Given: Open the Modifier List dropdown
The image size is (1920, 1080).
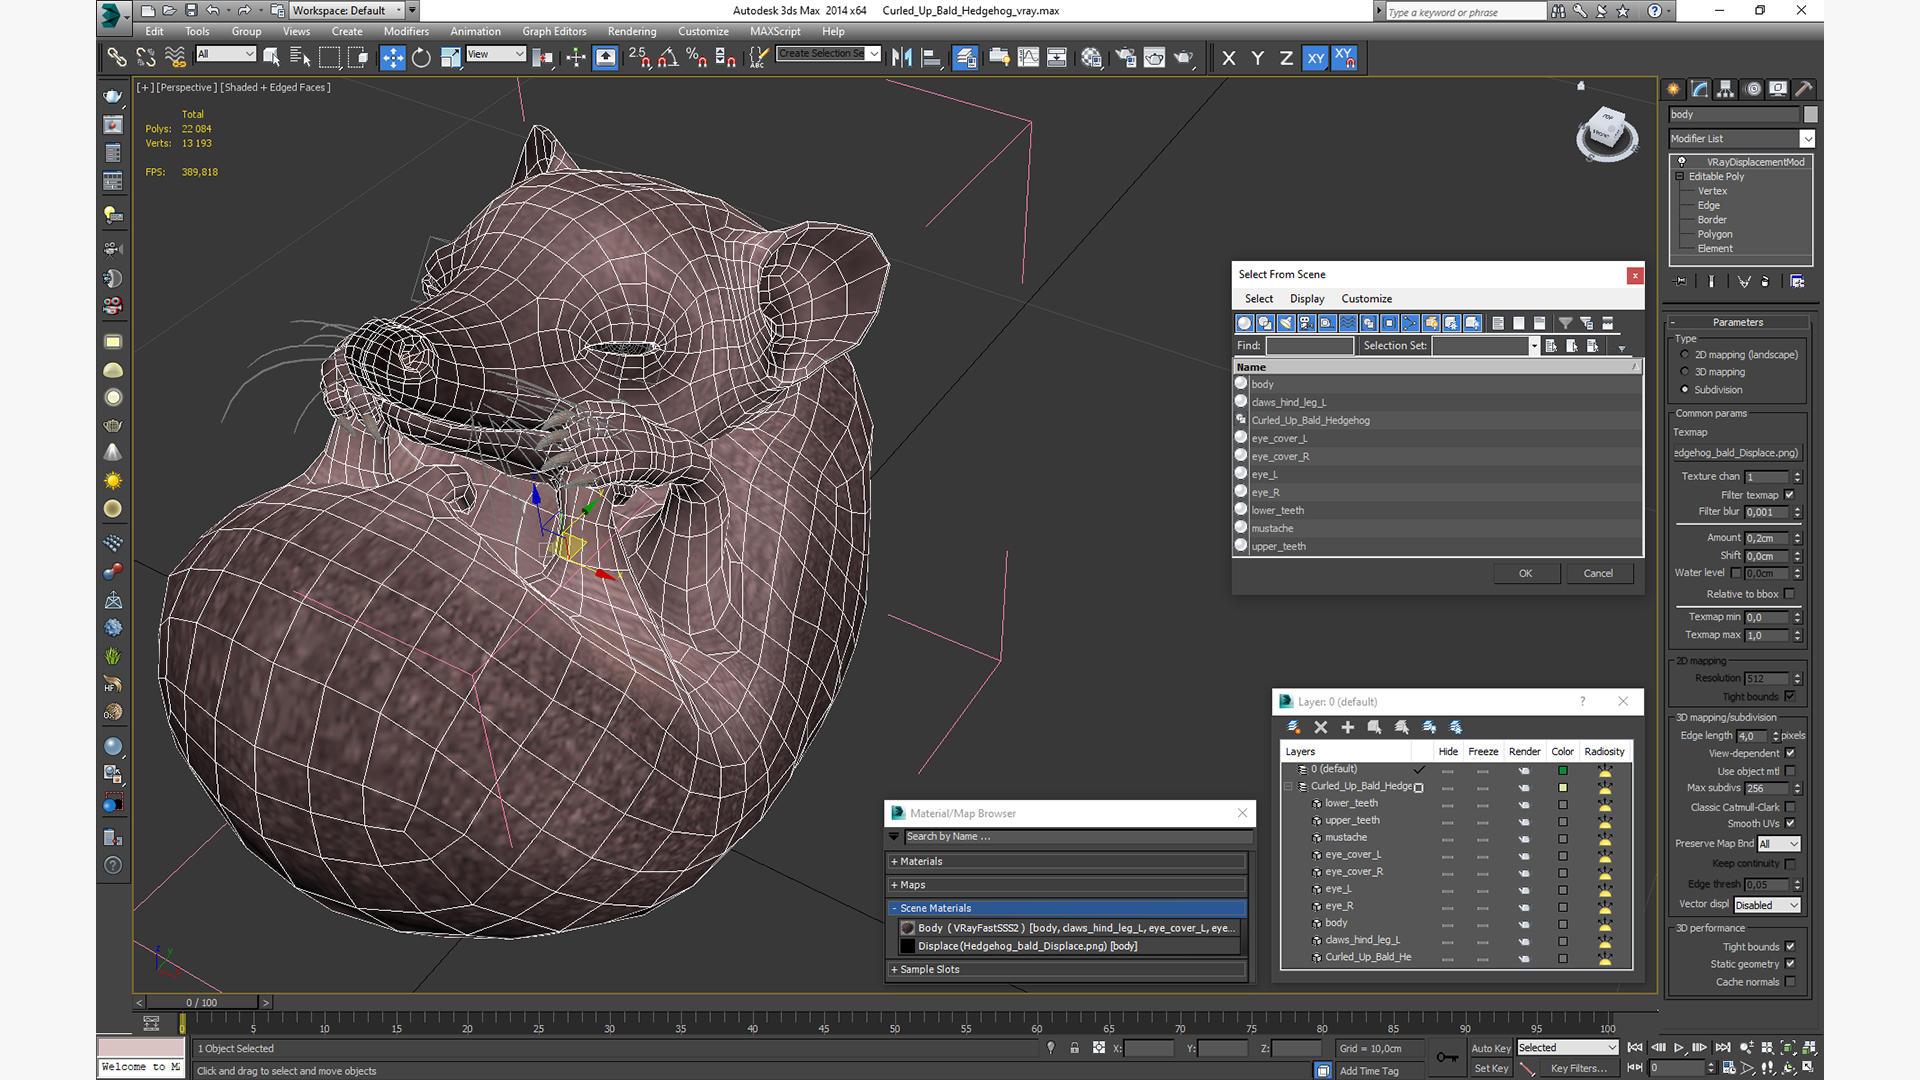Looking at the screenshot, I should click(x=1741, y=139).
